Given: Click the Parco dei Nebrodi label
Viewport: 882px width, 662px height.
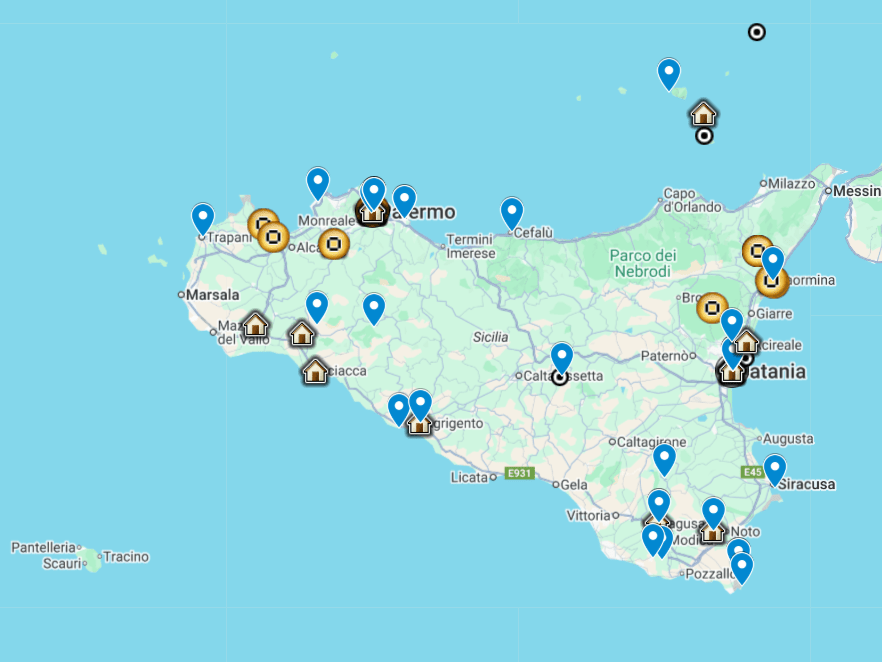Looking at the screenshot, I should (641, 264).
